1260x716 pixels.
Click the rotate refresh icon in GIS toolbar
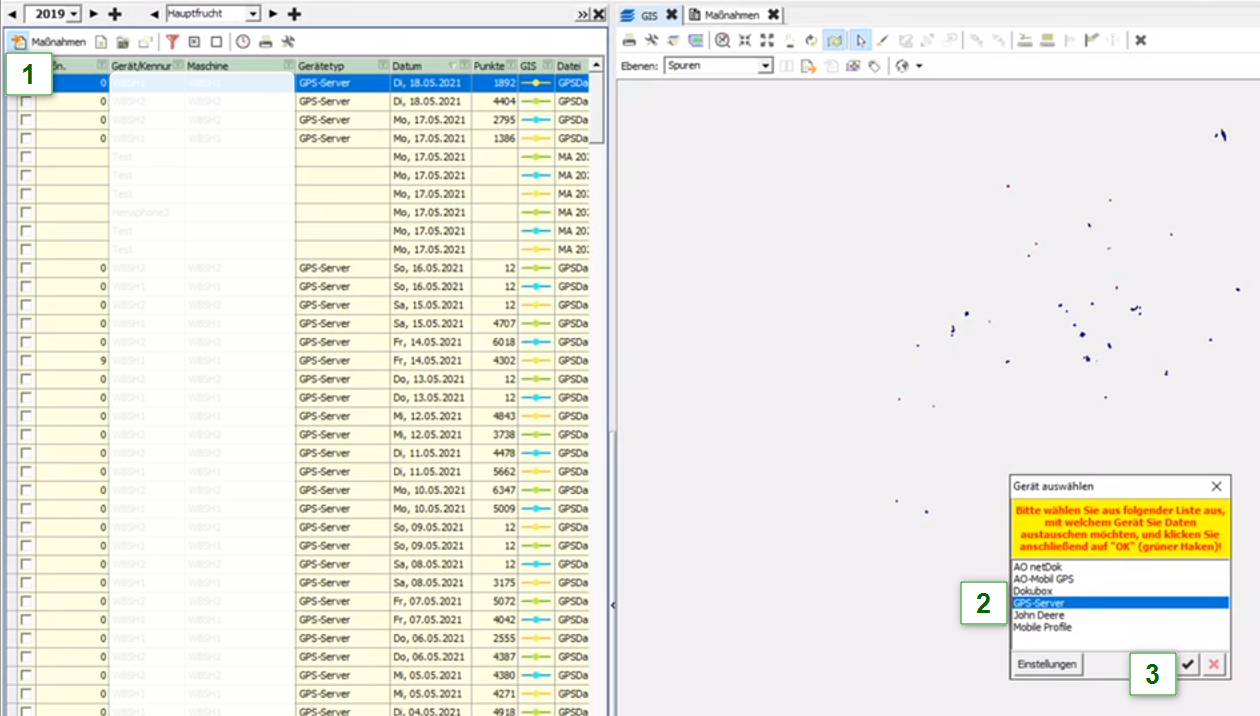(811, 40)
